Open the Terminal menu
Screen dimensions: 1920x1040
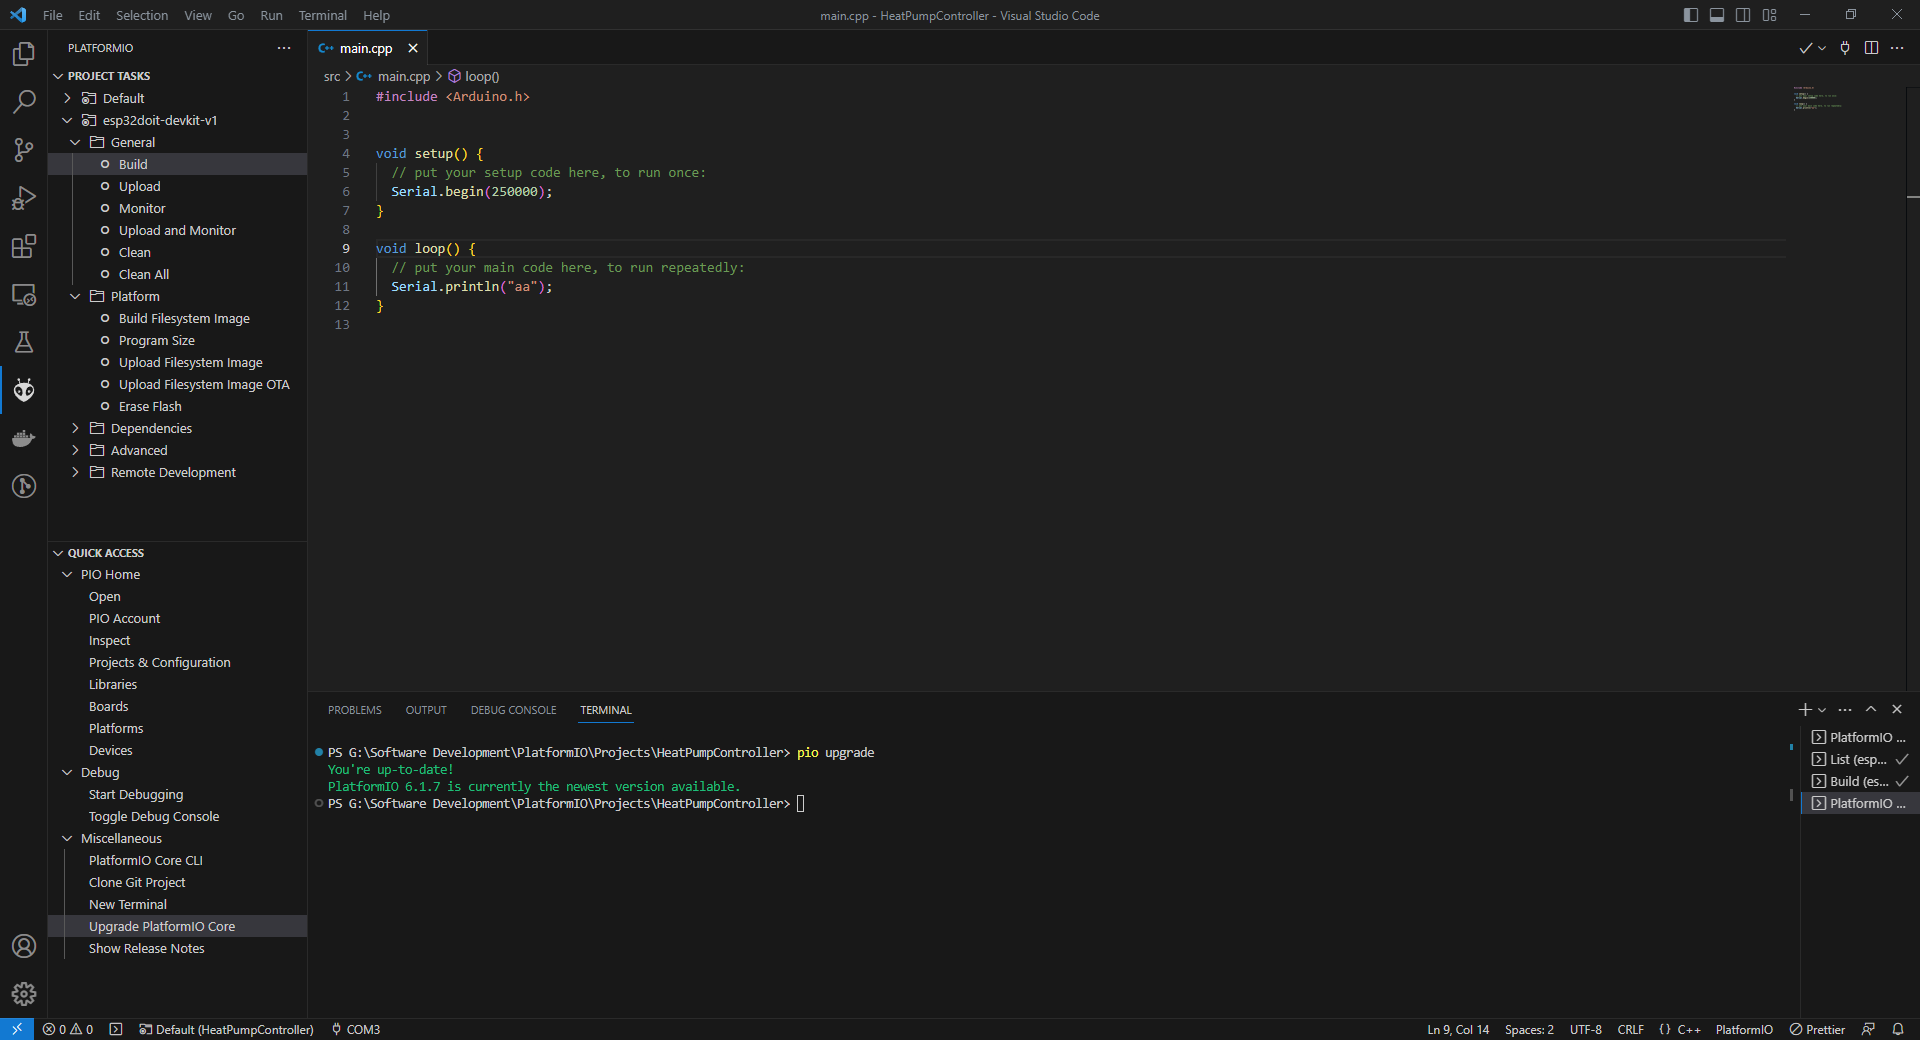[322, 15]
